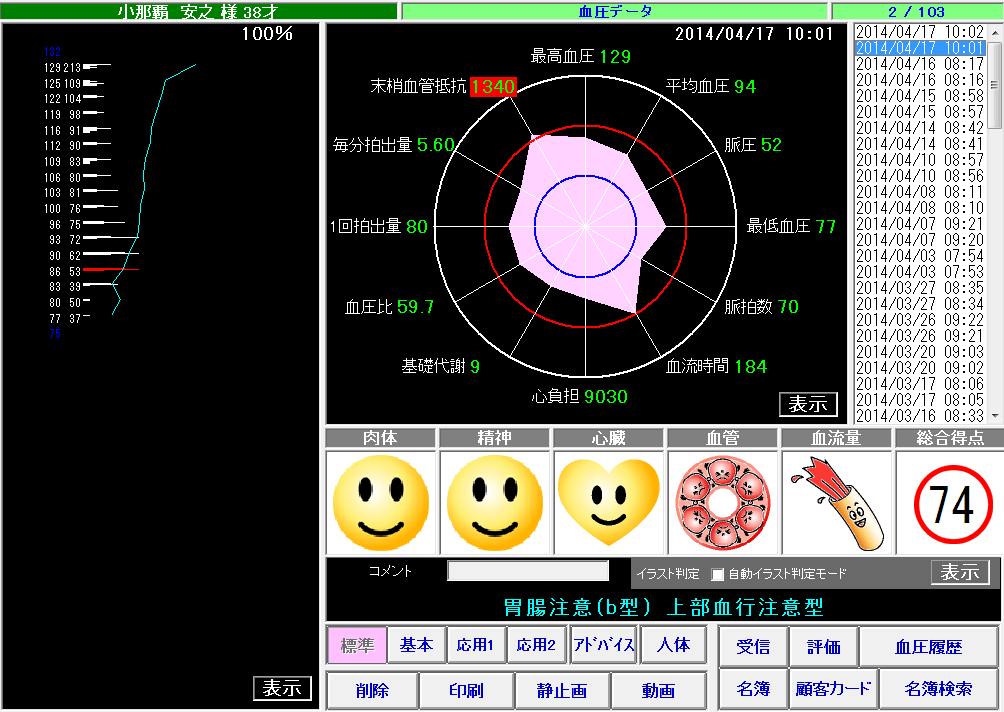Click the 肉体 smiley face icon

(x=380, y=502)
